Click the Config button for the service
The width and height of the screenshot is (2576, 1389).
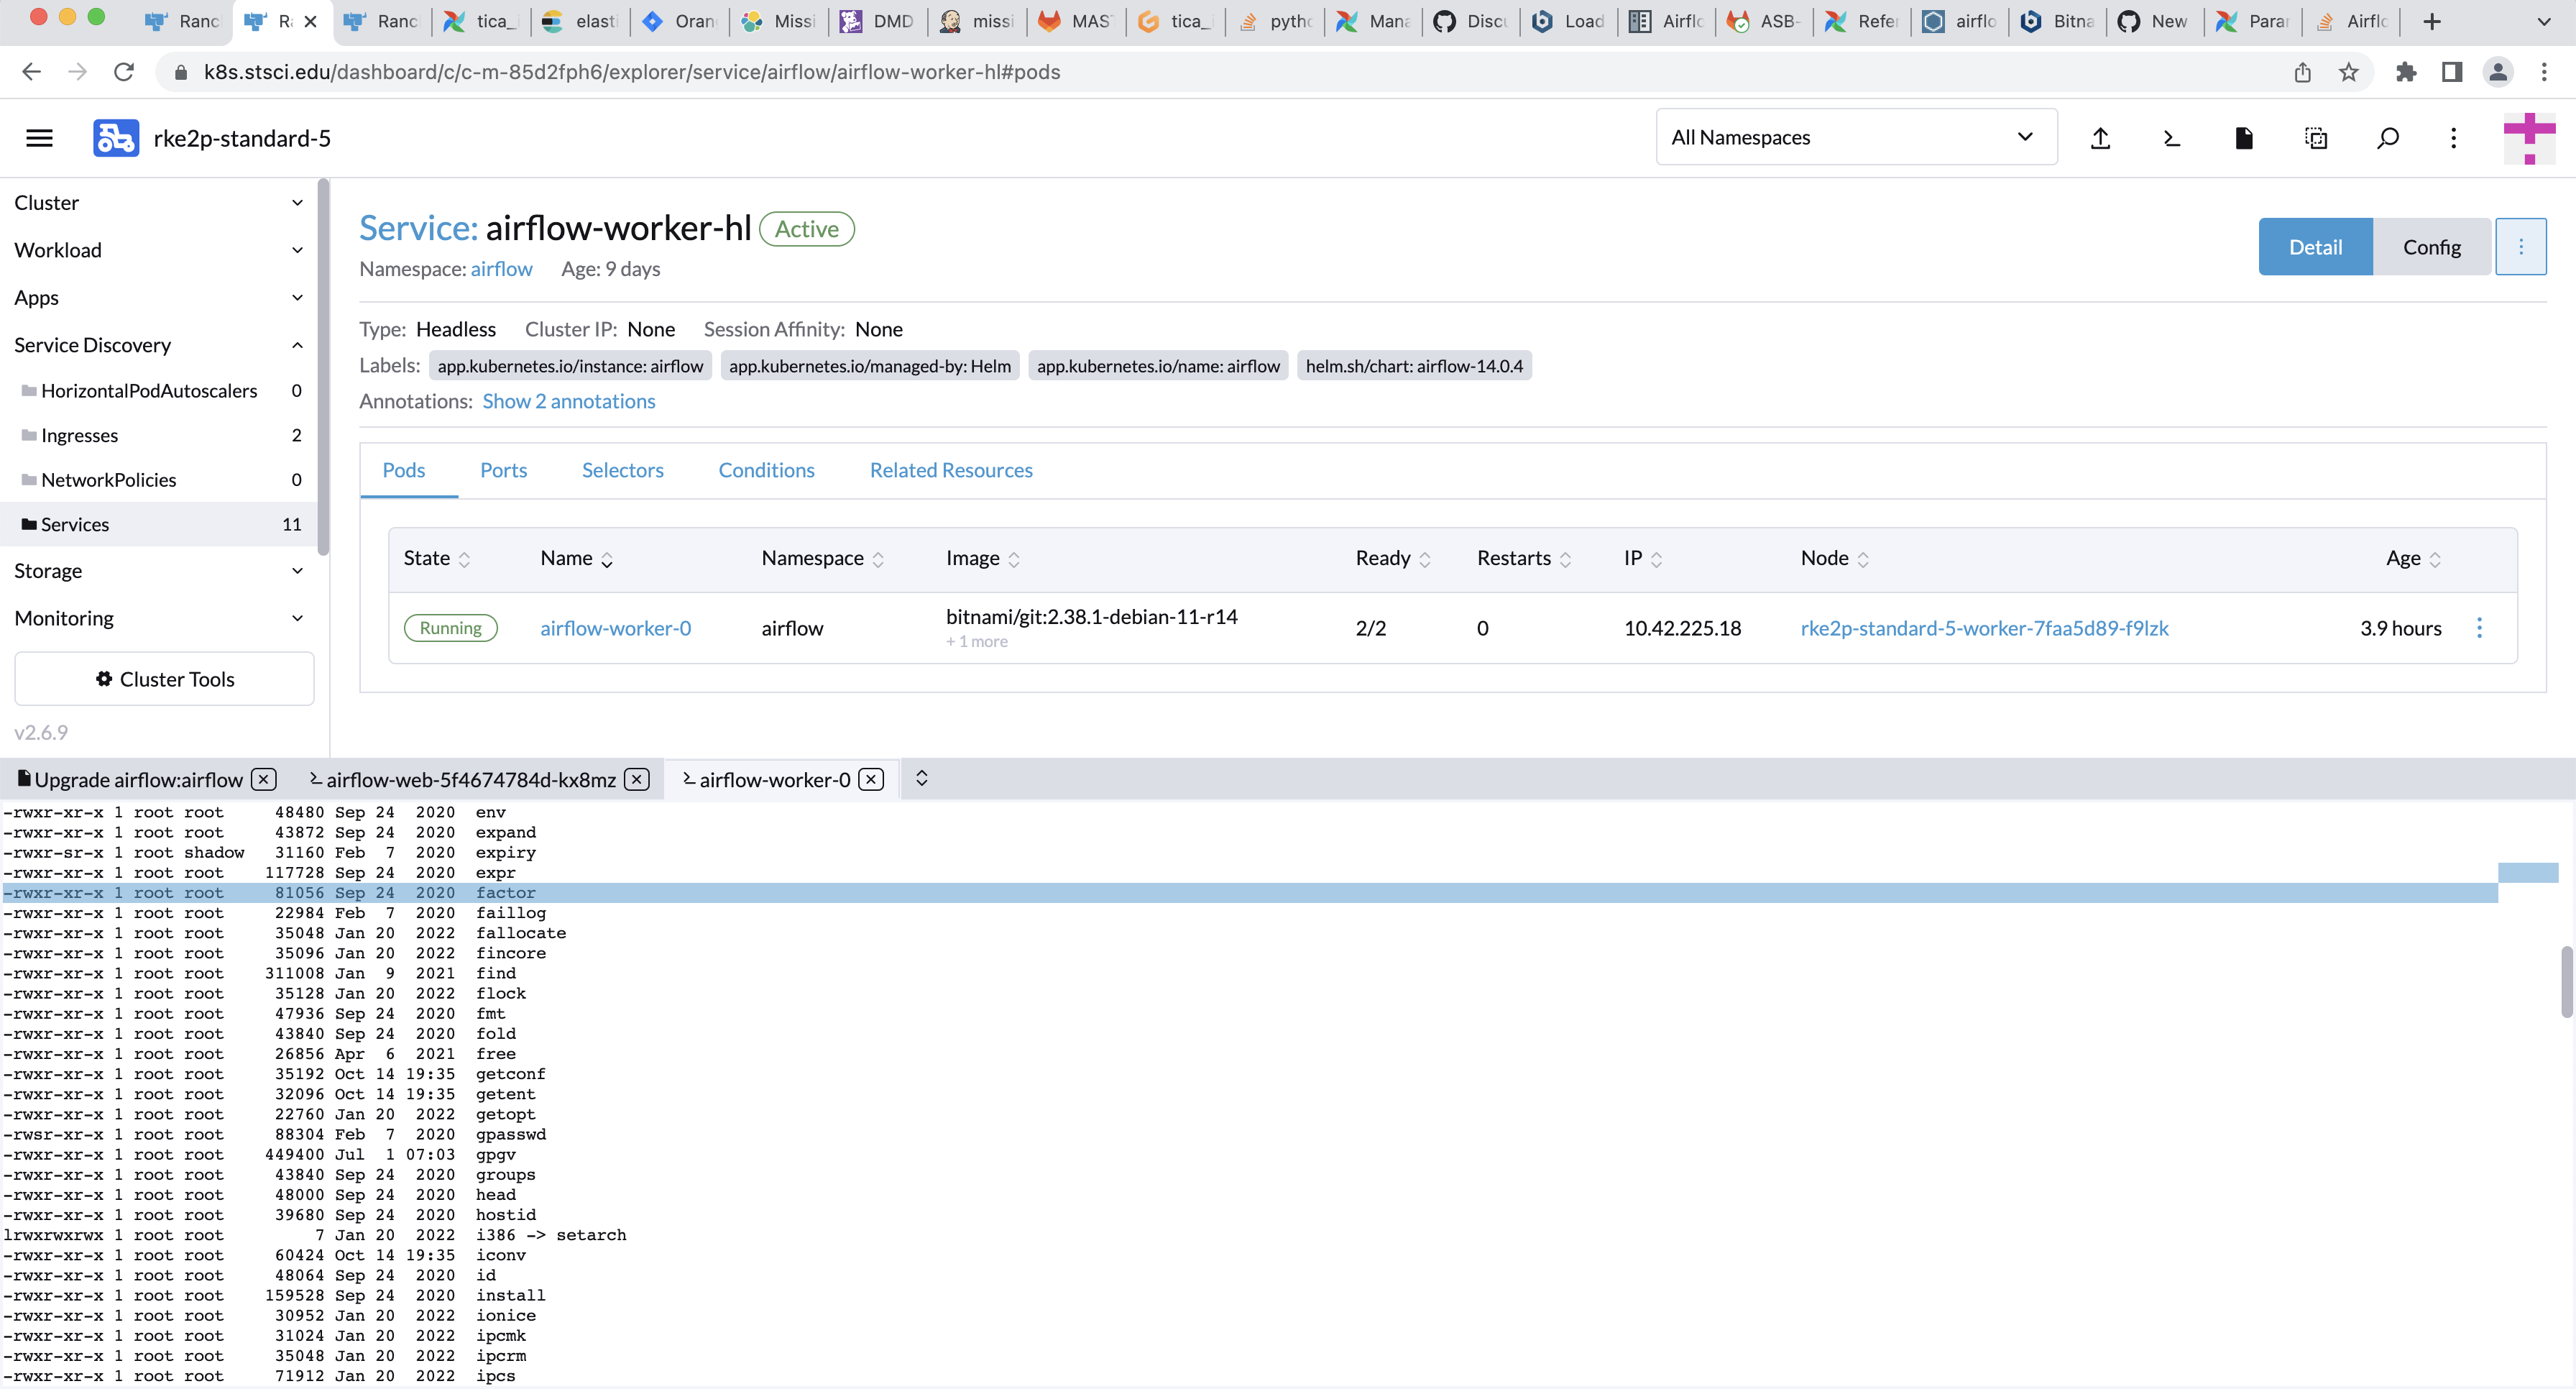click(x=2432, y=246)
